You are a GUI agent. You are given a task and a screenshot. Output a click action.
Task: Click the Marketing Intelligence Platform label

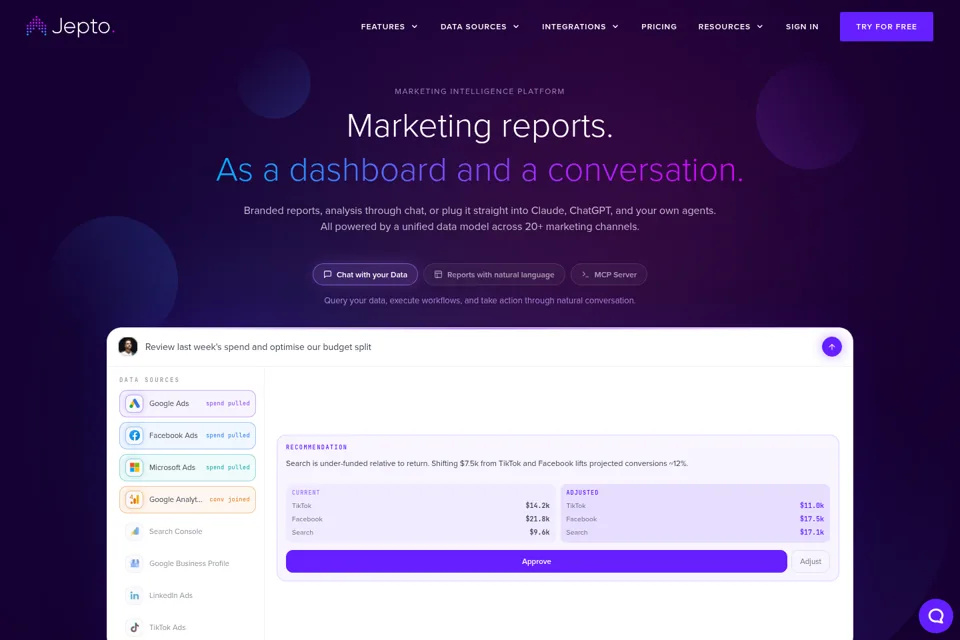(479, 91)
